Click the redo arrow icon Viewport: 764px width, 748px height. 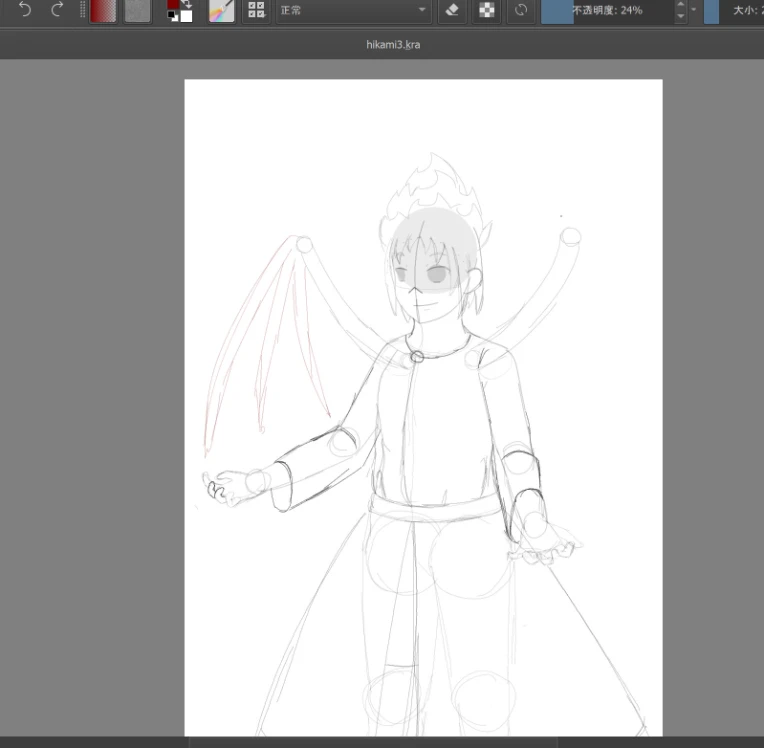(57, 10)
